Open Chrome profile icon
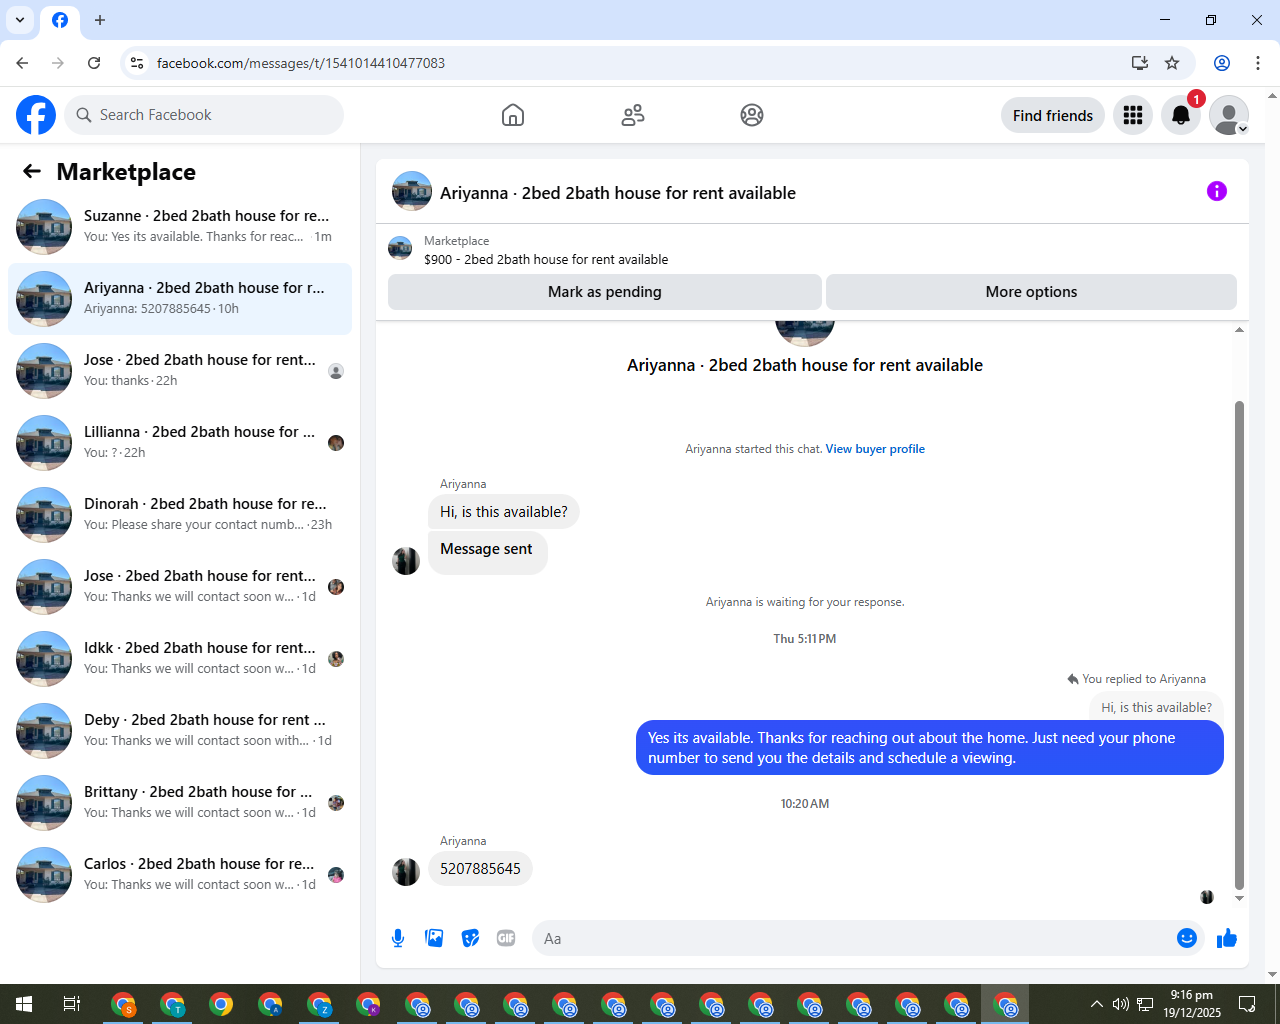 point(1222,63)
